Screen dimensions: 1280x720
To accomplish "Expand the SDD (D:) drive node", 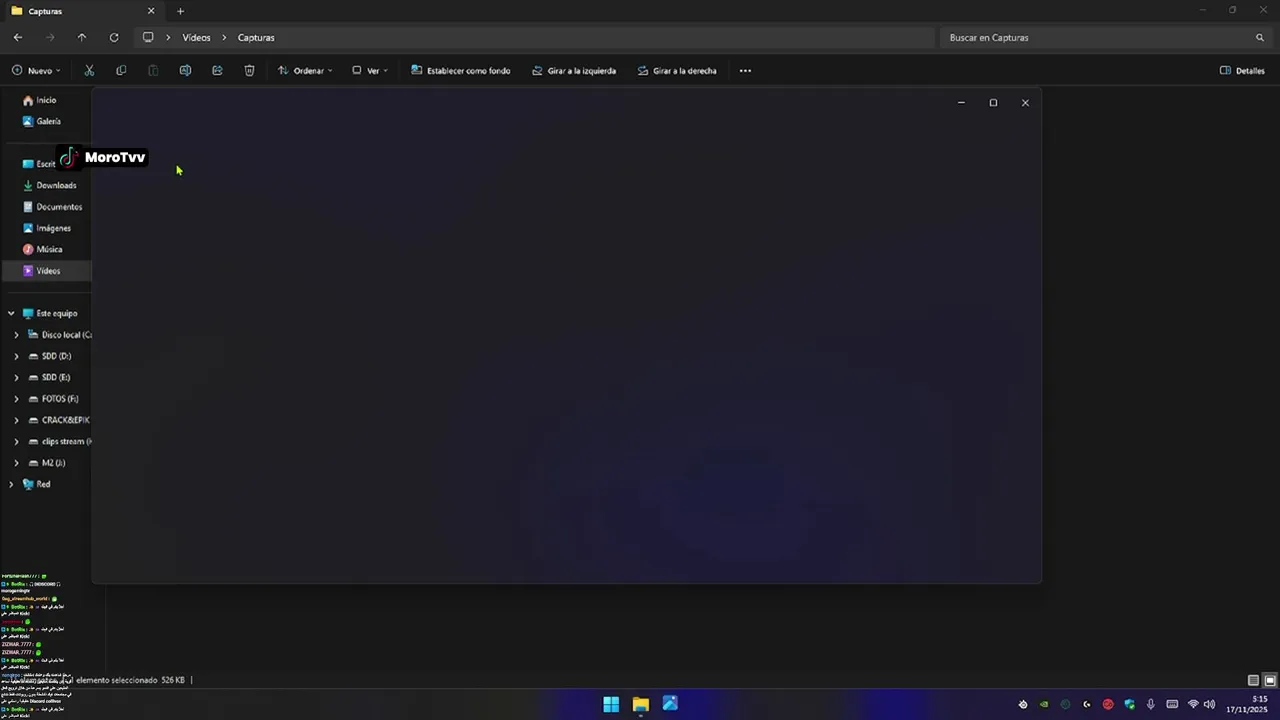I will [16, 356].
